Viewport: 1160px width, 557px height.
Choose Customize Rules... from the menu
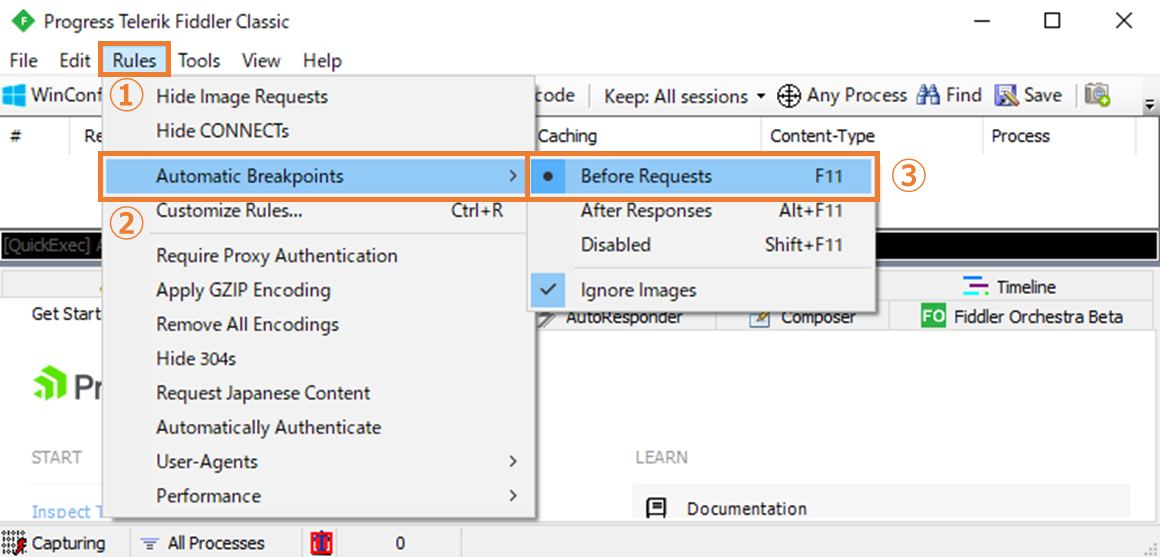pos(229,211)
